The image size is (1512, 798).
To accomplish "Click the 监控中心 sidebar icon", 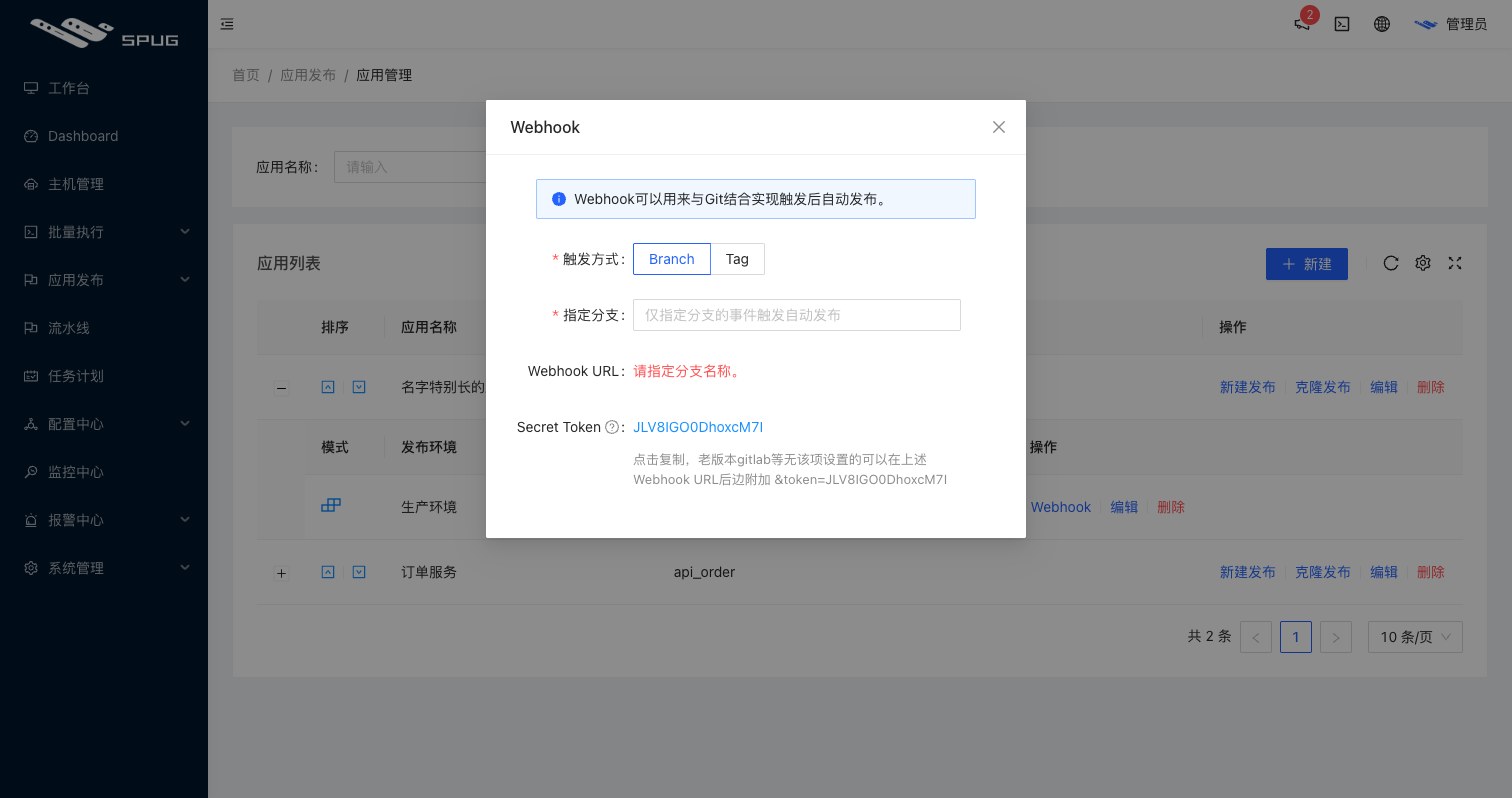I will 31,472.
